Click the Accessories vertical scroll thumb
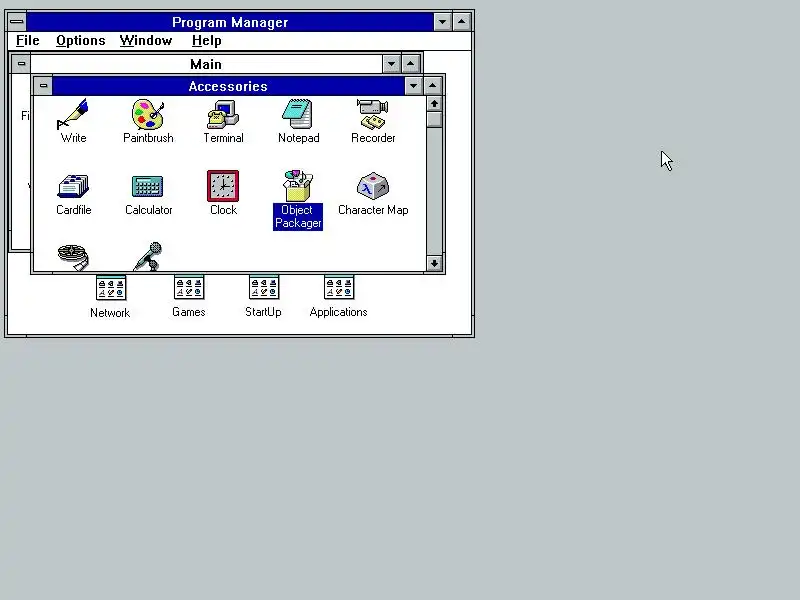This screenshot has width=800, height=600. (434, 119)
